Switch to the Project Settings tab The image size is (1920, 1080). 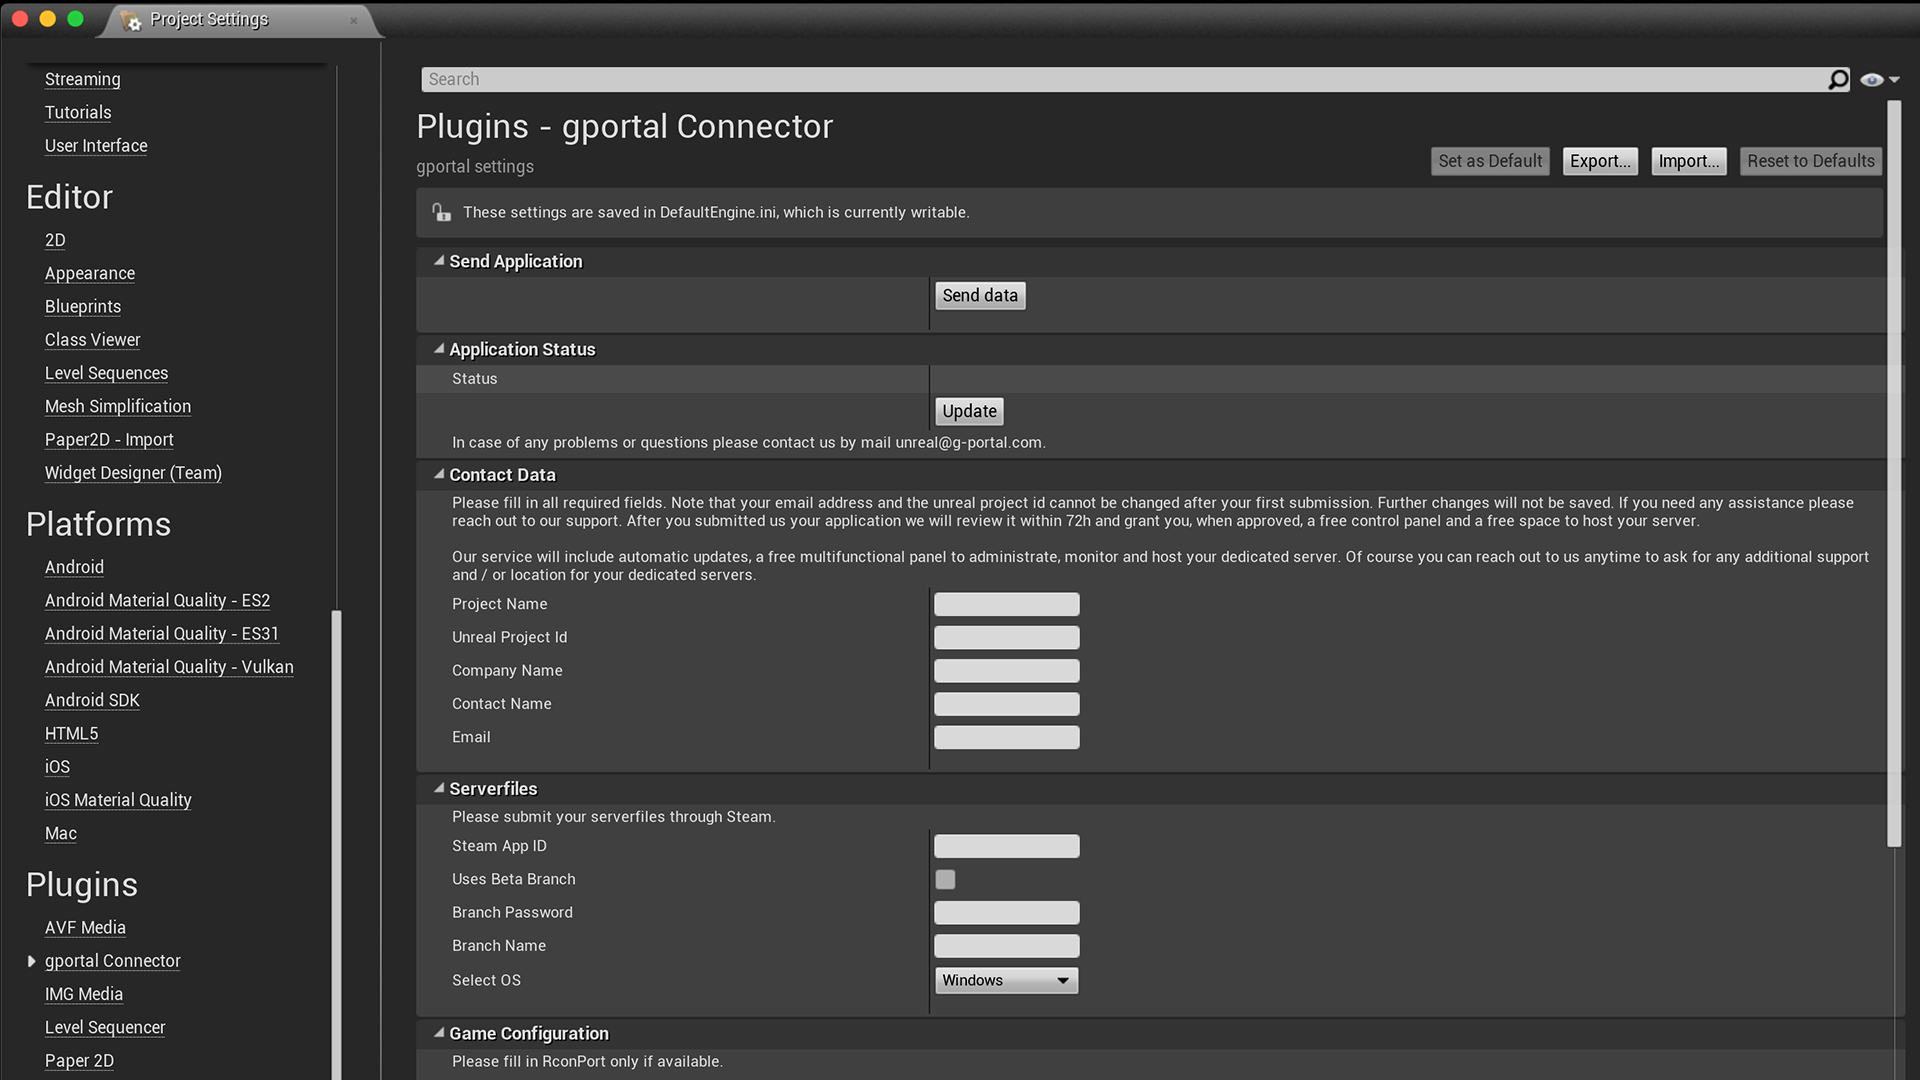tap(239, 20)
